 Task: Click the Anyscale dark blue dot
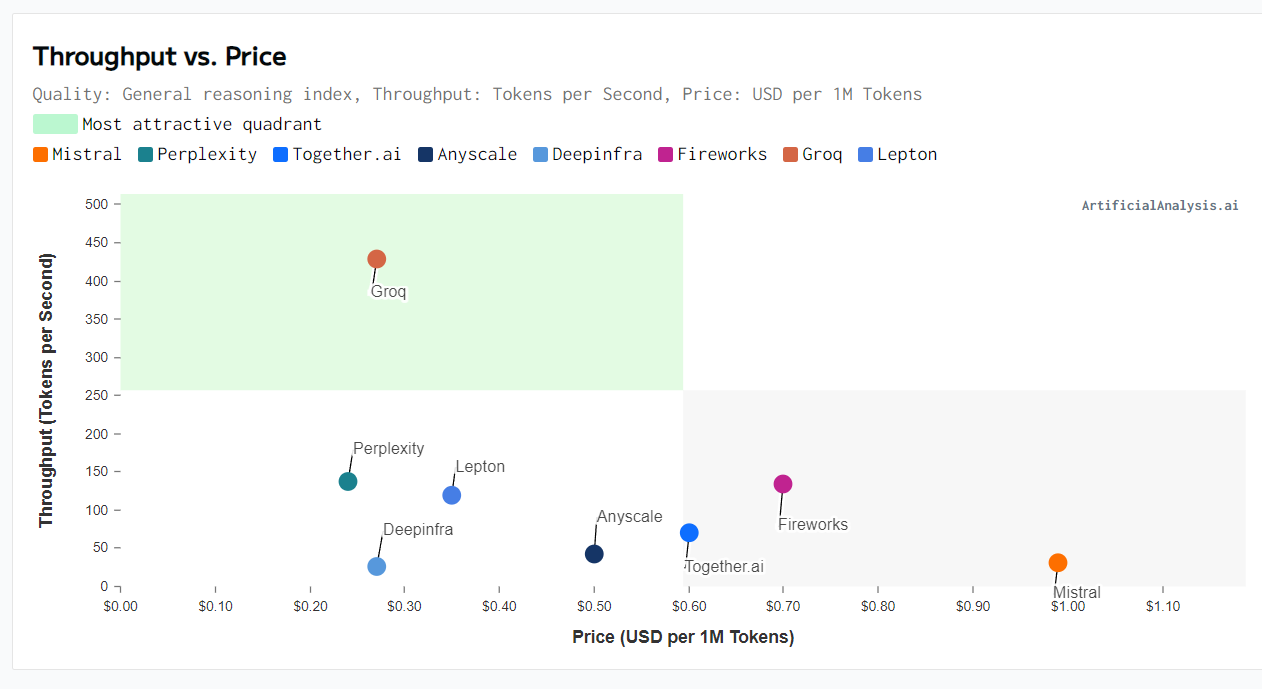pos(594,554)
